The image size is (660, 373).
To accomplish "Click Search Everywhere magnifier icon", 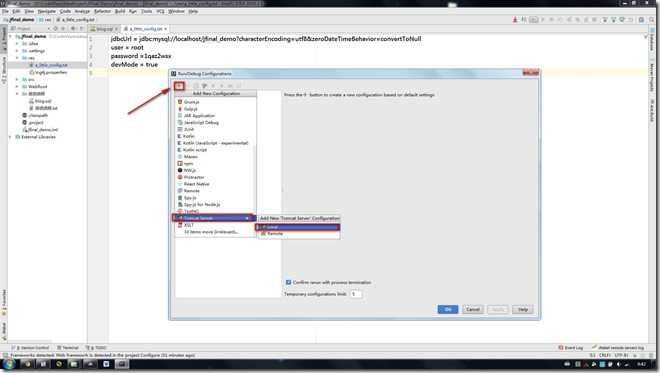I will [x=653, y=20].
